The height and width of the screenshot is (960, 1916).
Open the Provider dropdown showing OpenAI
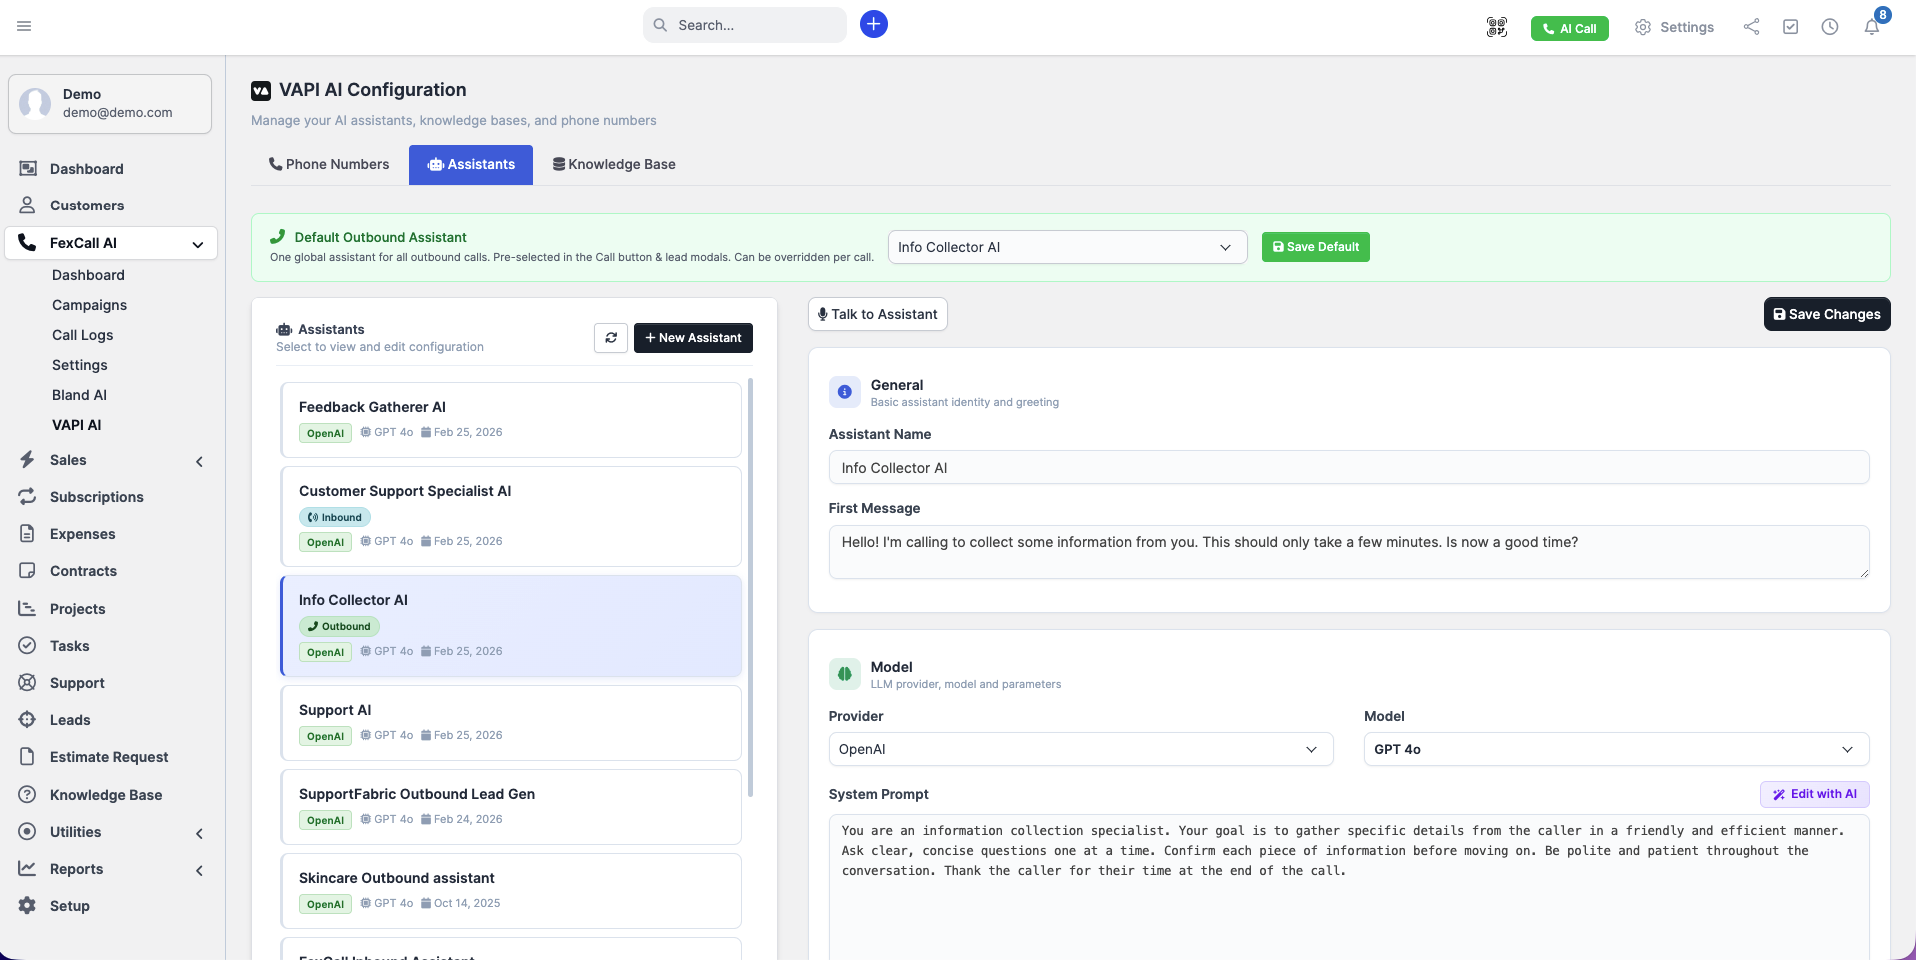click(1080, 749)
